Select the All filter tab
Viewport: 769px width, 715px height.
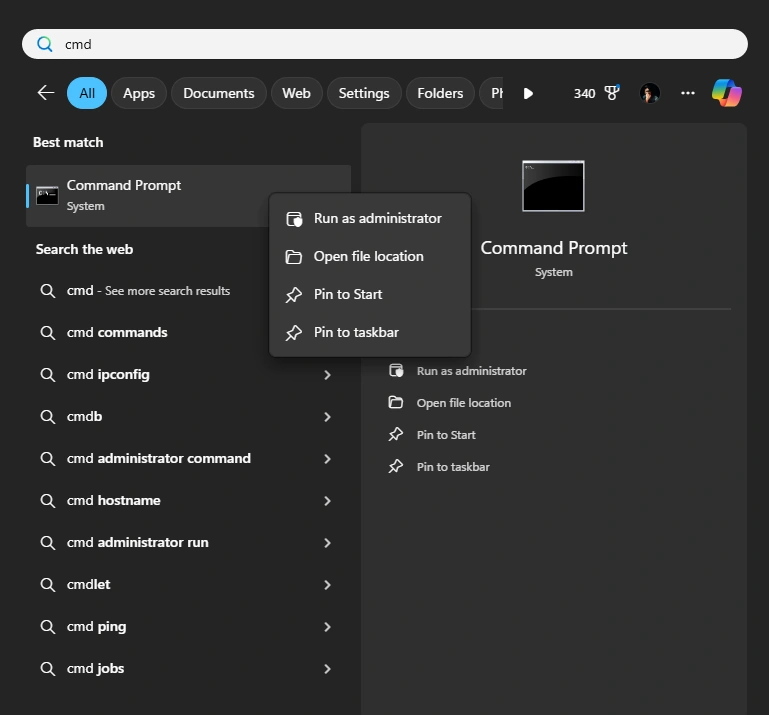(87, 93)
